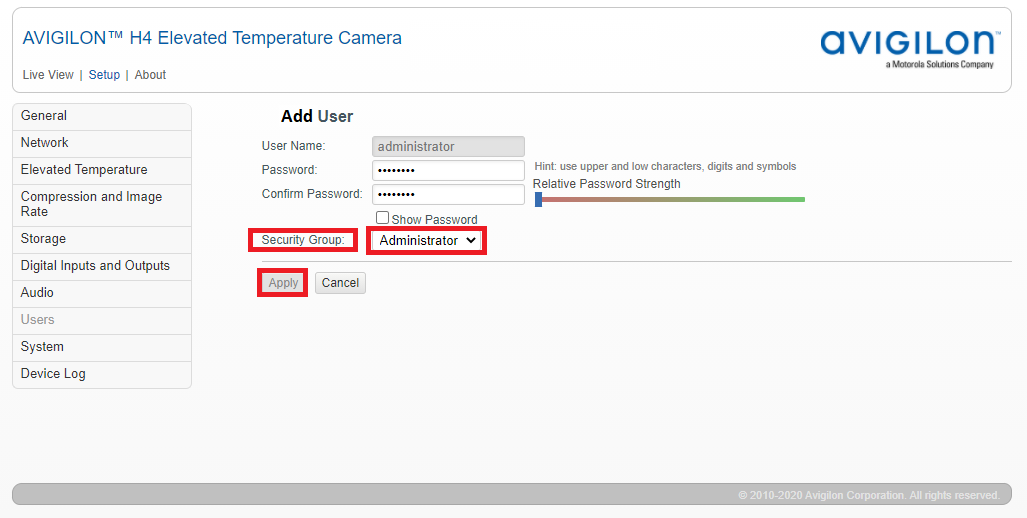Expand the Security Group dropdown
This screenshot has width=1027, height=518.
(x=427, y=241)
